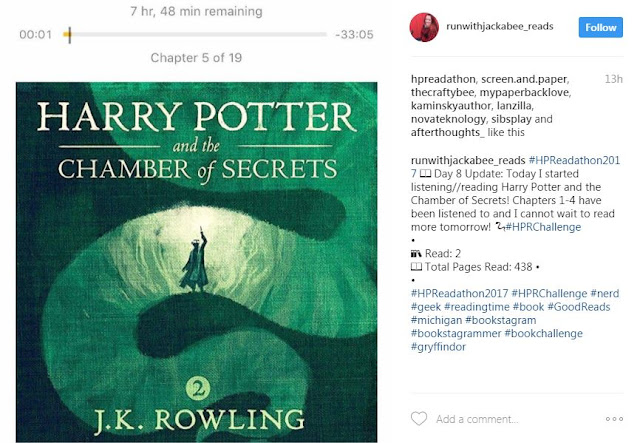The image size is (640, 443).
Task: Open the Harry Potter audiobook cover image
Action: pos(196,262)
